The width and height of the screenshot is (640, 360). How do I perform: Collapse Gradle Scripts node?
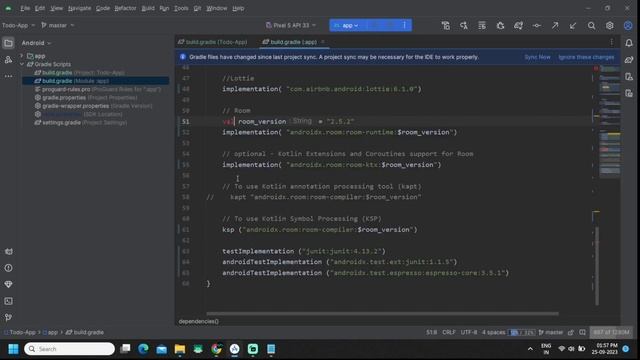pyautogui.click(x=22, y=64)
